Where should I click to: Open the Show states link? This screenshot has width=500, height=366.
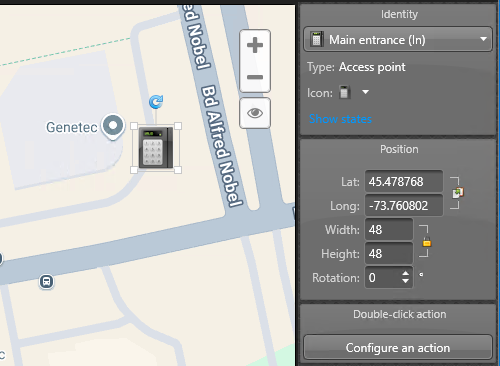tap(340, 119)
